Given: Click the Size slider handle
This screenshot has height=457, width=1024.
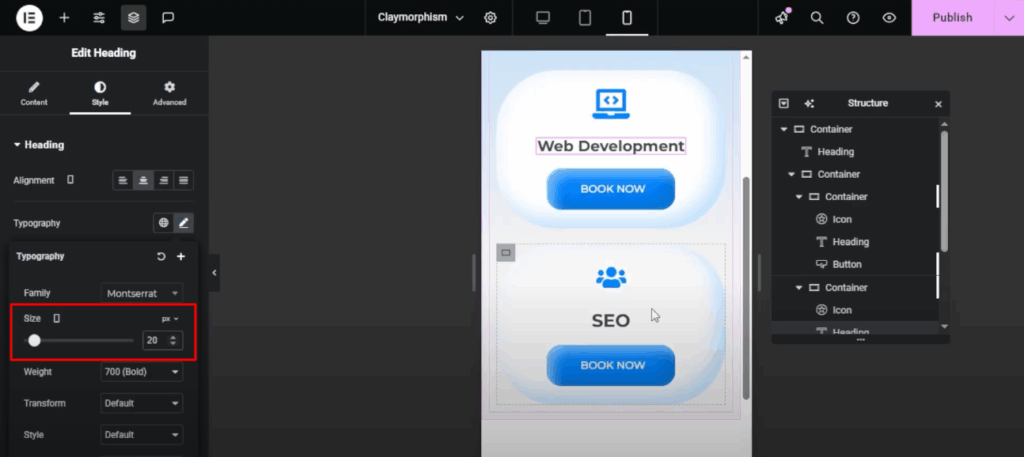Looking at the screenshot, I should coord(35,340).
